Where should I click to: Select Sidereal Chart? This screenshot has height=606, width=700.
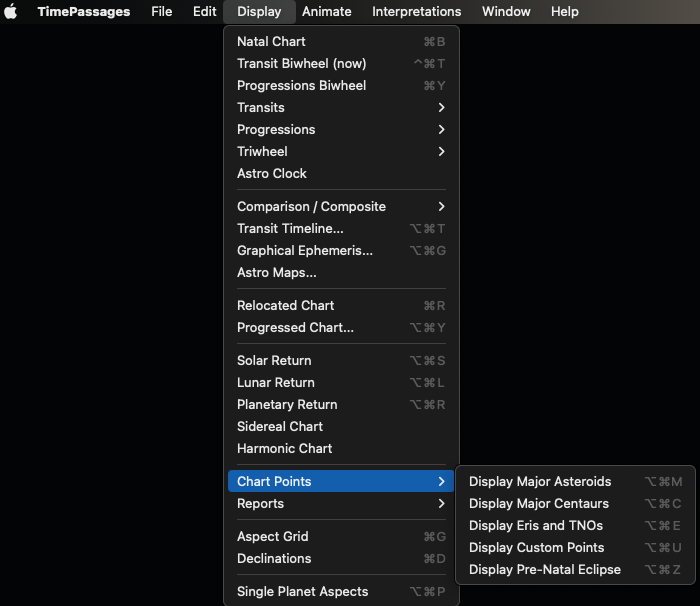coord(341,426)
